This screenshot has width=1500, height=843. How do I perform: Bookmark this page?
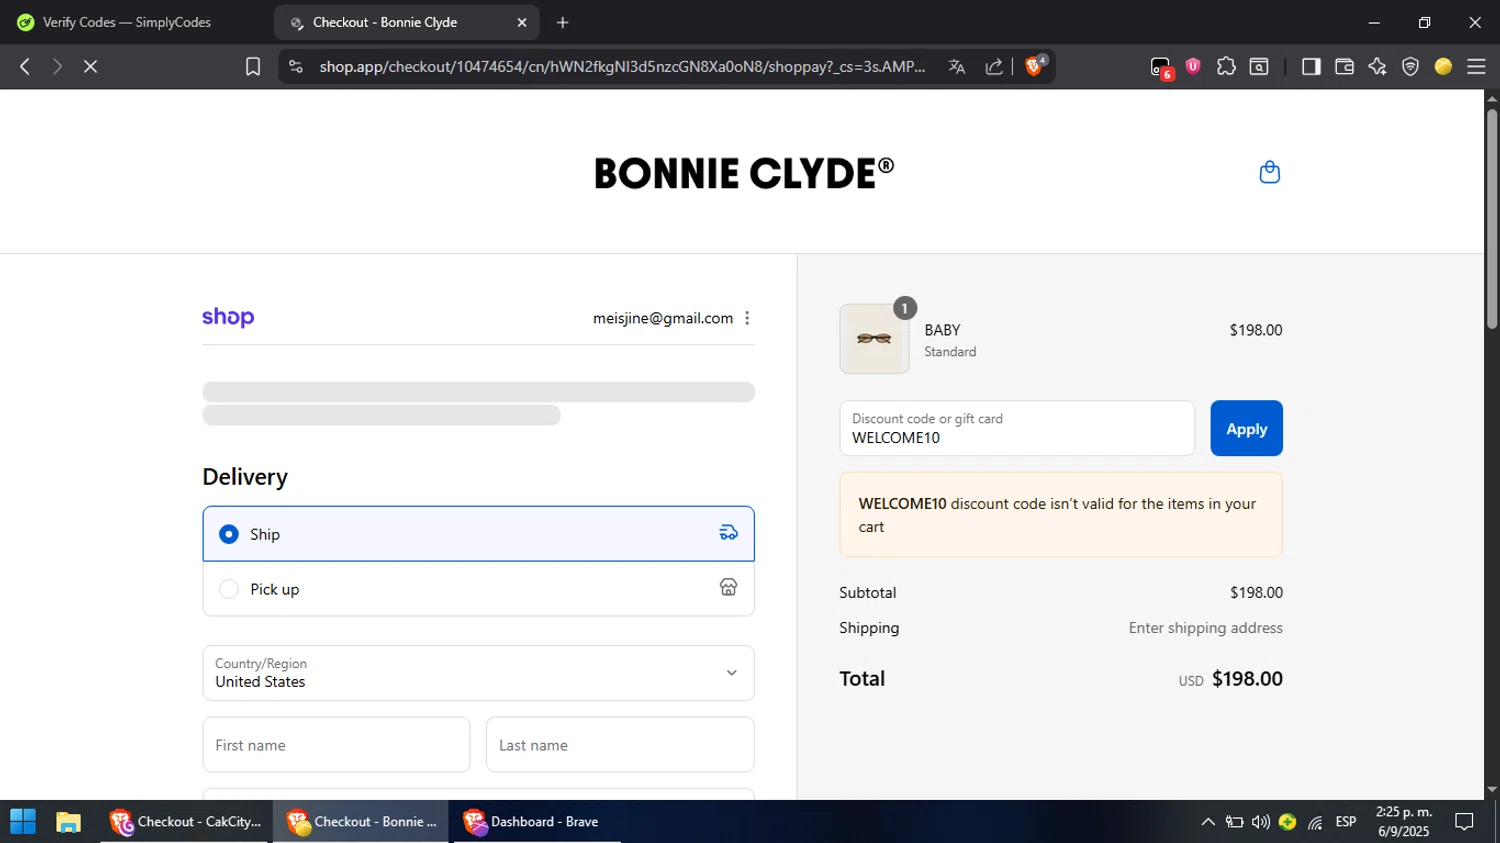click(253, 66)
